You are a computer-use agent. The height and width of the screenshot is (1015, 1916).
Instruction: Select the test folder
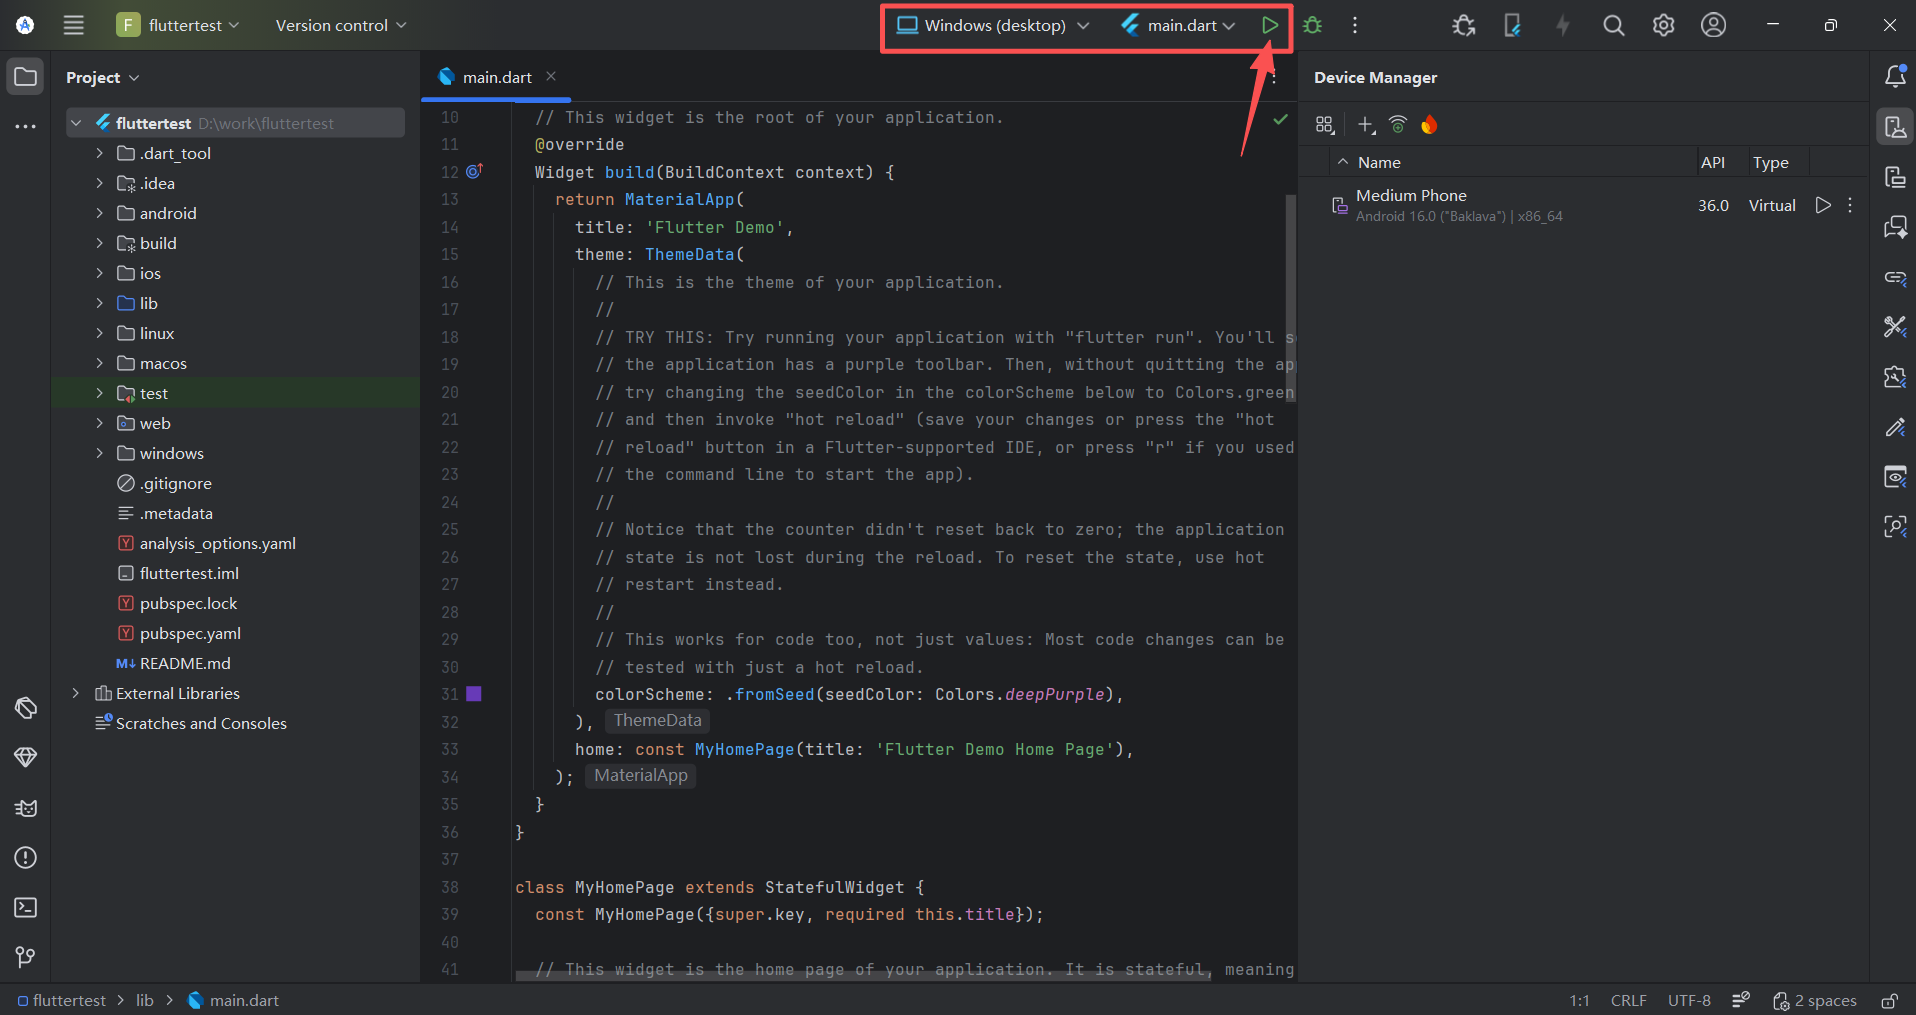[x=236, y=393]
